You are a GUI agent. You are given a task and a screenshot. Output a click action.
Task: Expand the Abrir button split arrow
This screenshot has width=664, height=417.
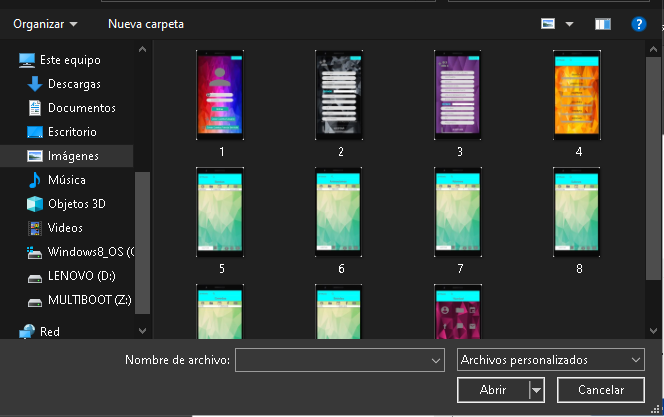coord(537,390)
